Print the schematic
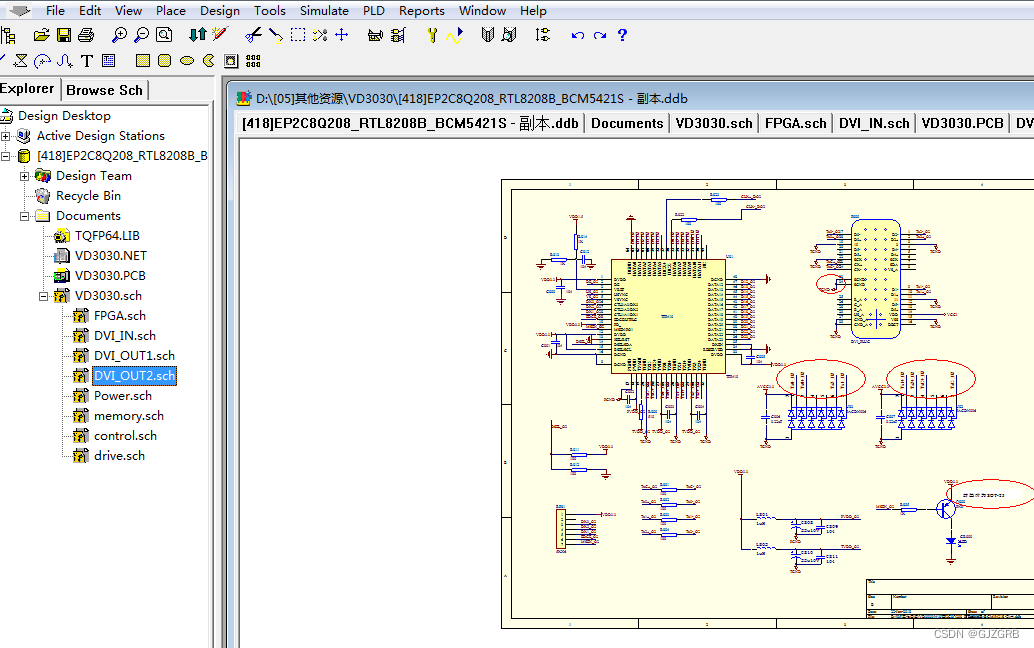The height and width of the screenshot is (648, 1034). (87, 34)
